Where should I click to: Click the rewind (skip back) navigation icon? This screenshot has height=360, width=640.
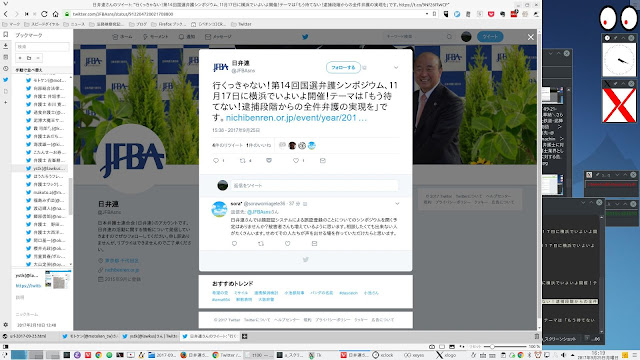click(27, 14)
